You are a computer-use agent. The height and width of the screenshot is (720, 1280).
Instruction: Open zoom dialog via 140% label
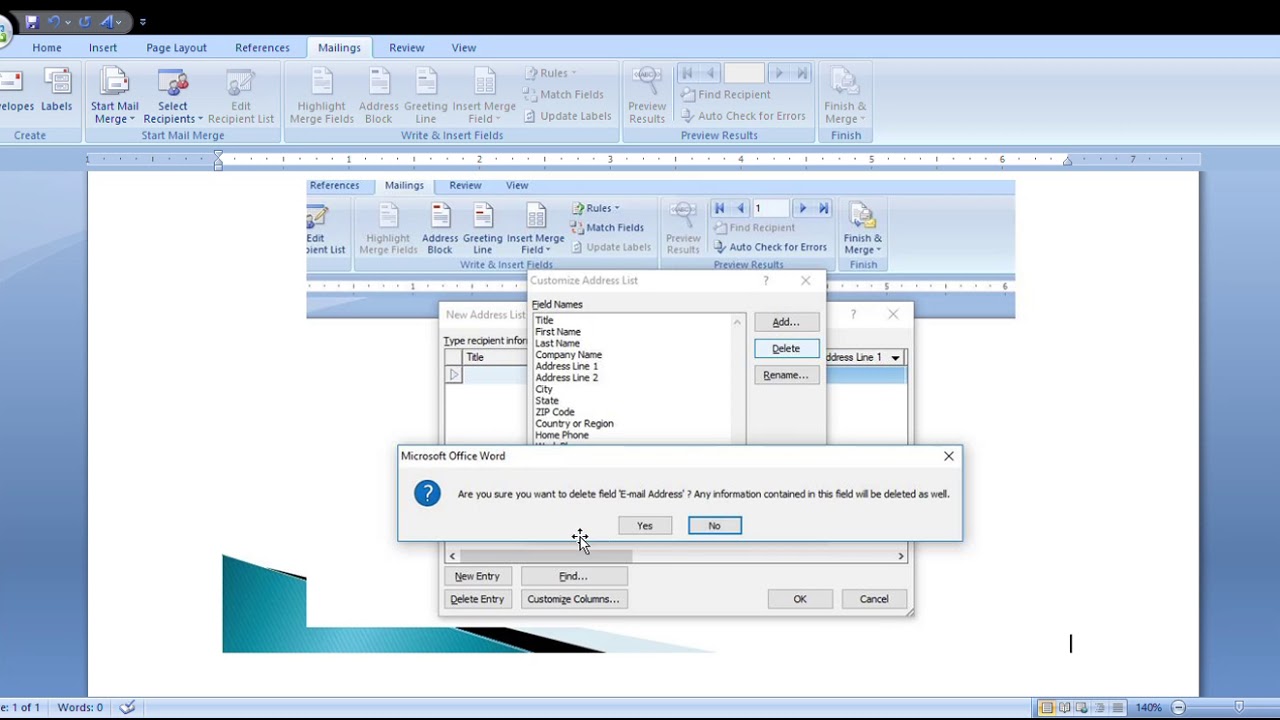tap(1148, 707)
